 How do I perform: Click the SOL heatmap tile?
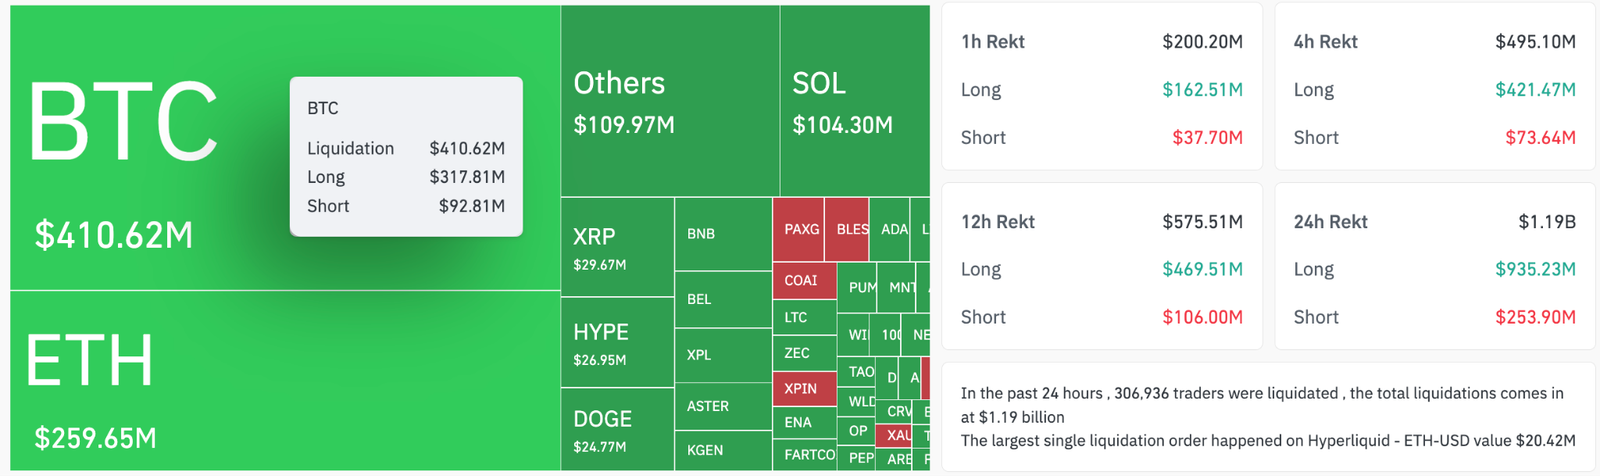[x=855, y=102]
